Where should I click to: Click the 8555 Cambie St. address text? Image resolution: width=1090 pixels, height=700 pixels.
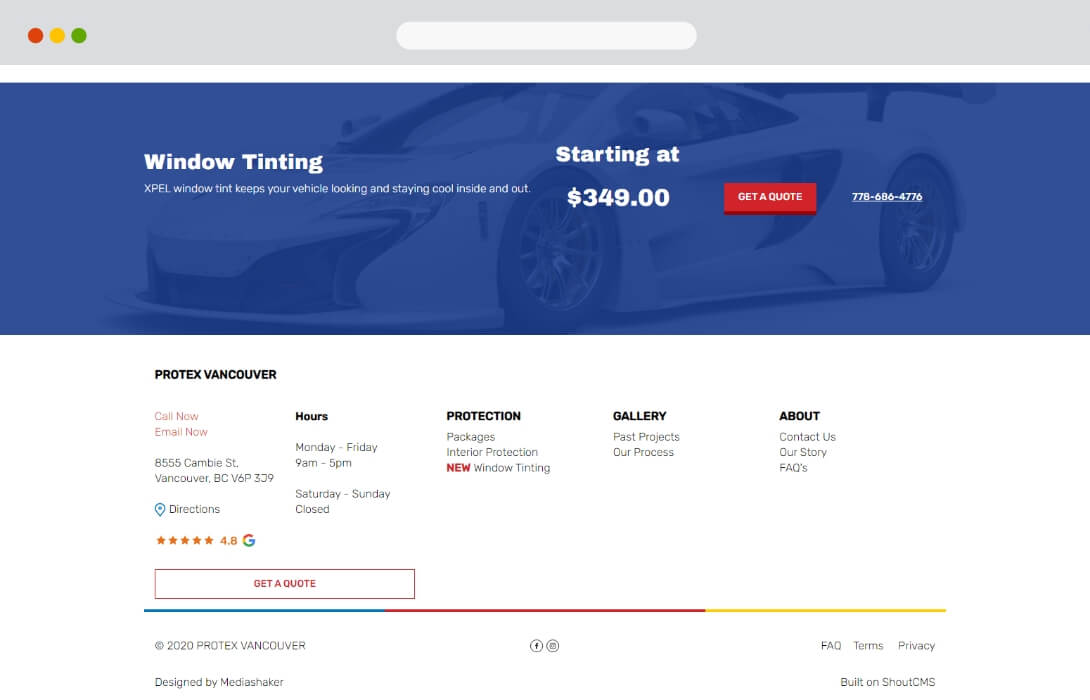click(197, 463)
